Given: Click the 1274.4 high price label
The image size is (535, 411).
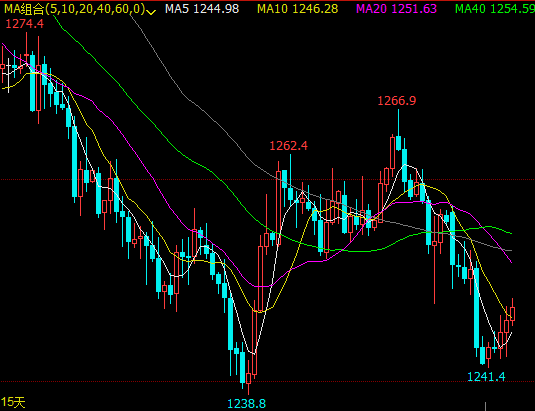Looking at the screenshot, I should pos(25,24).
